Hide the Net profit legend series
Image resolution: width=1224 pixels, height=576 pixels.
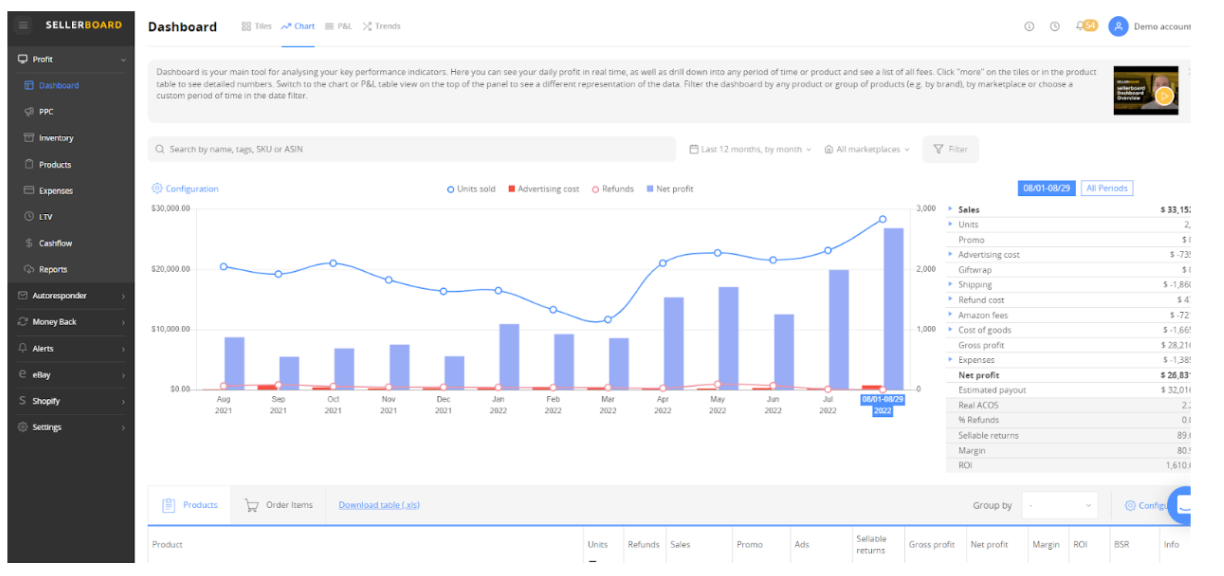pyautogui.click(x=670, y=189)
